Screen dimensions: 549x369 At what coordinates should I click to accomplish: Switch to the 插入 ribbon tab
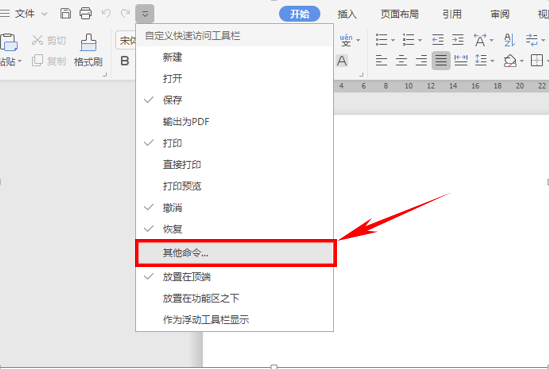pos(347,14)
